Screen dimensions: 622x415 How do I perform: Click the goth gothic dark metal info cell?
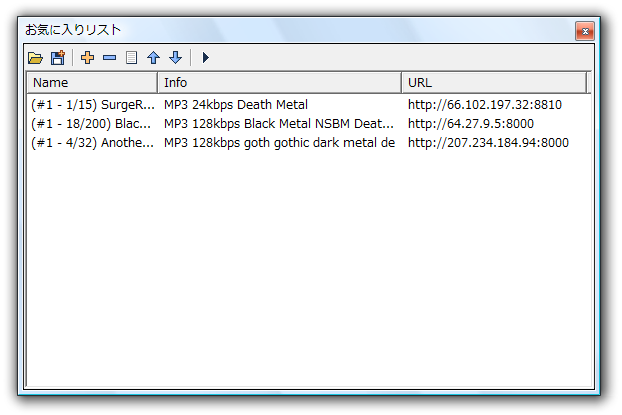[279, 143]
